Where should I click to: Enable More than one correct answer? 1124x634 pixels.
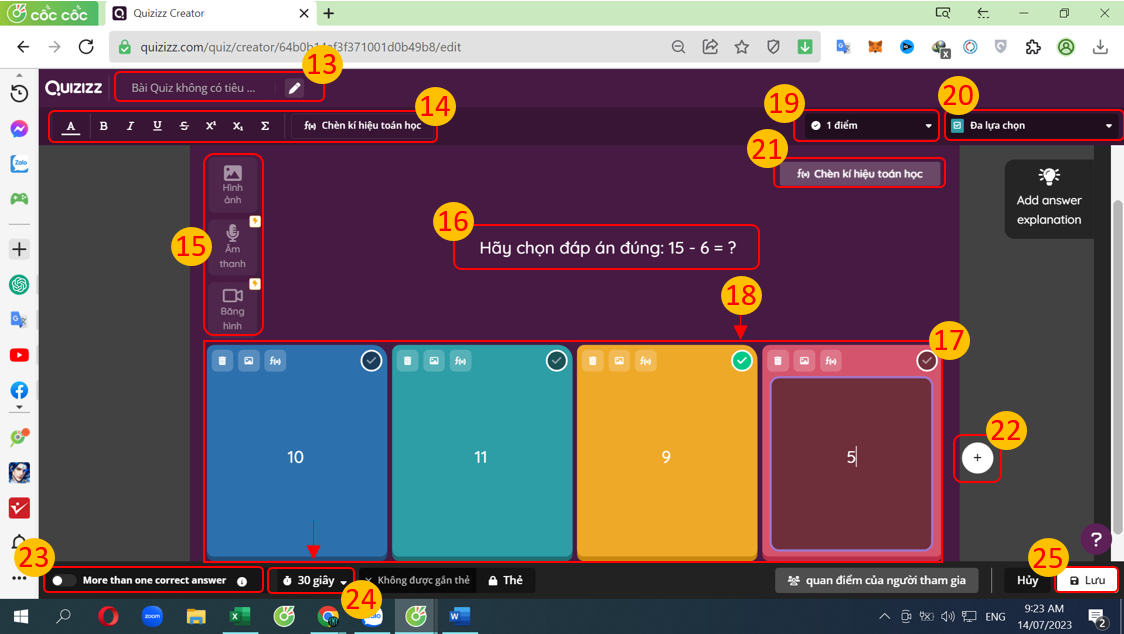point(63,580)
